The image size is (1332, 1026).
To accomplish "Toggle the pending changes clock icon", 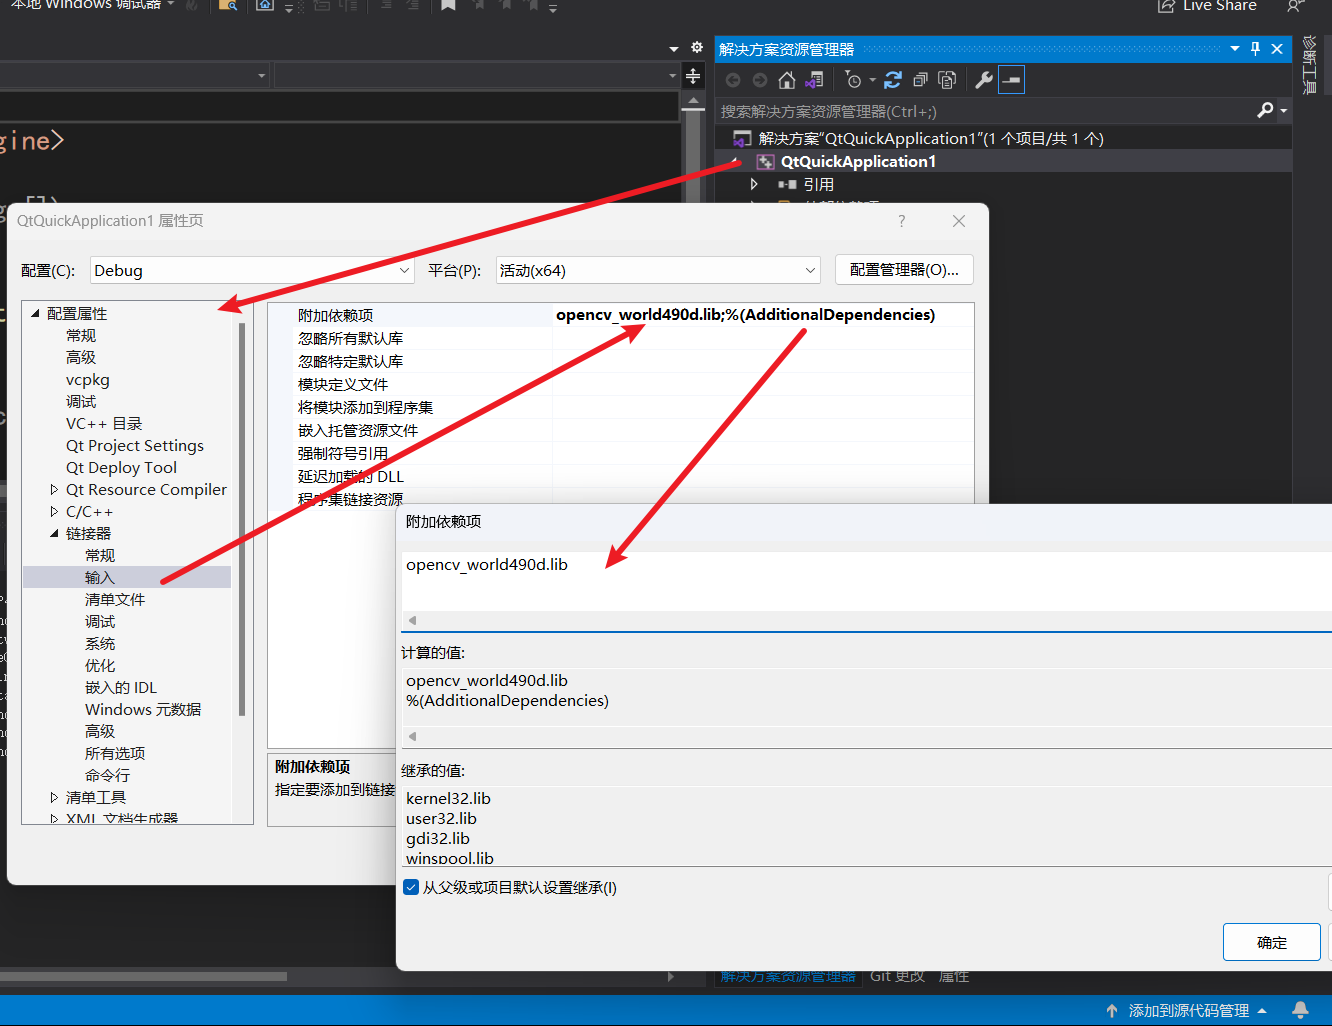I will tap(853, 80).
